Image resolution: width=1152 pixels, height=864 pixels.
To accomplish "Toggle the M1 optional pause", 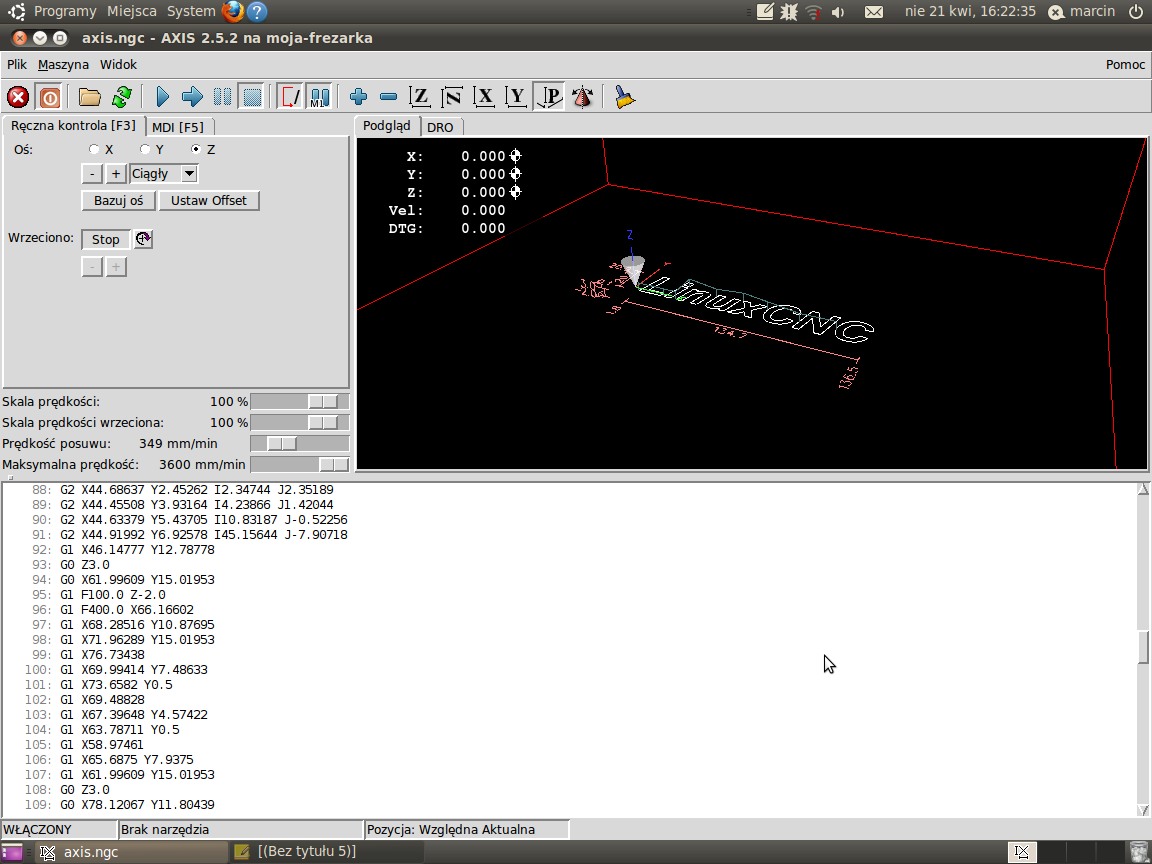I will [319, 97].
